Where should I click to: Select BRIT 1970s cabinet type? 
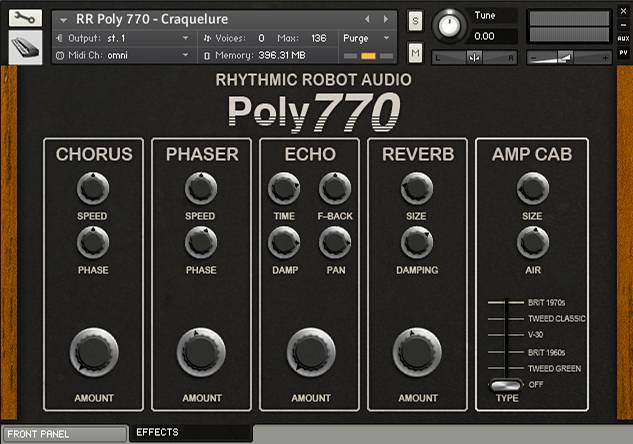[546, 302]
